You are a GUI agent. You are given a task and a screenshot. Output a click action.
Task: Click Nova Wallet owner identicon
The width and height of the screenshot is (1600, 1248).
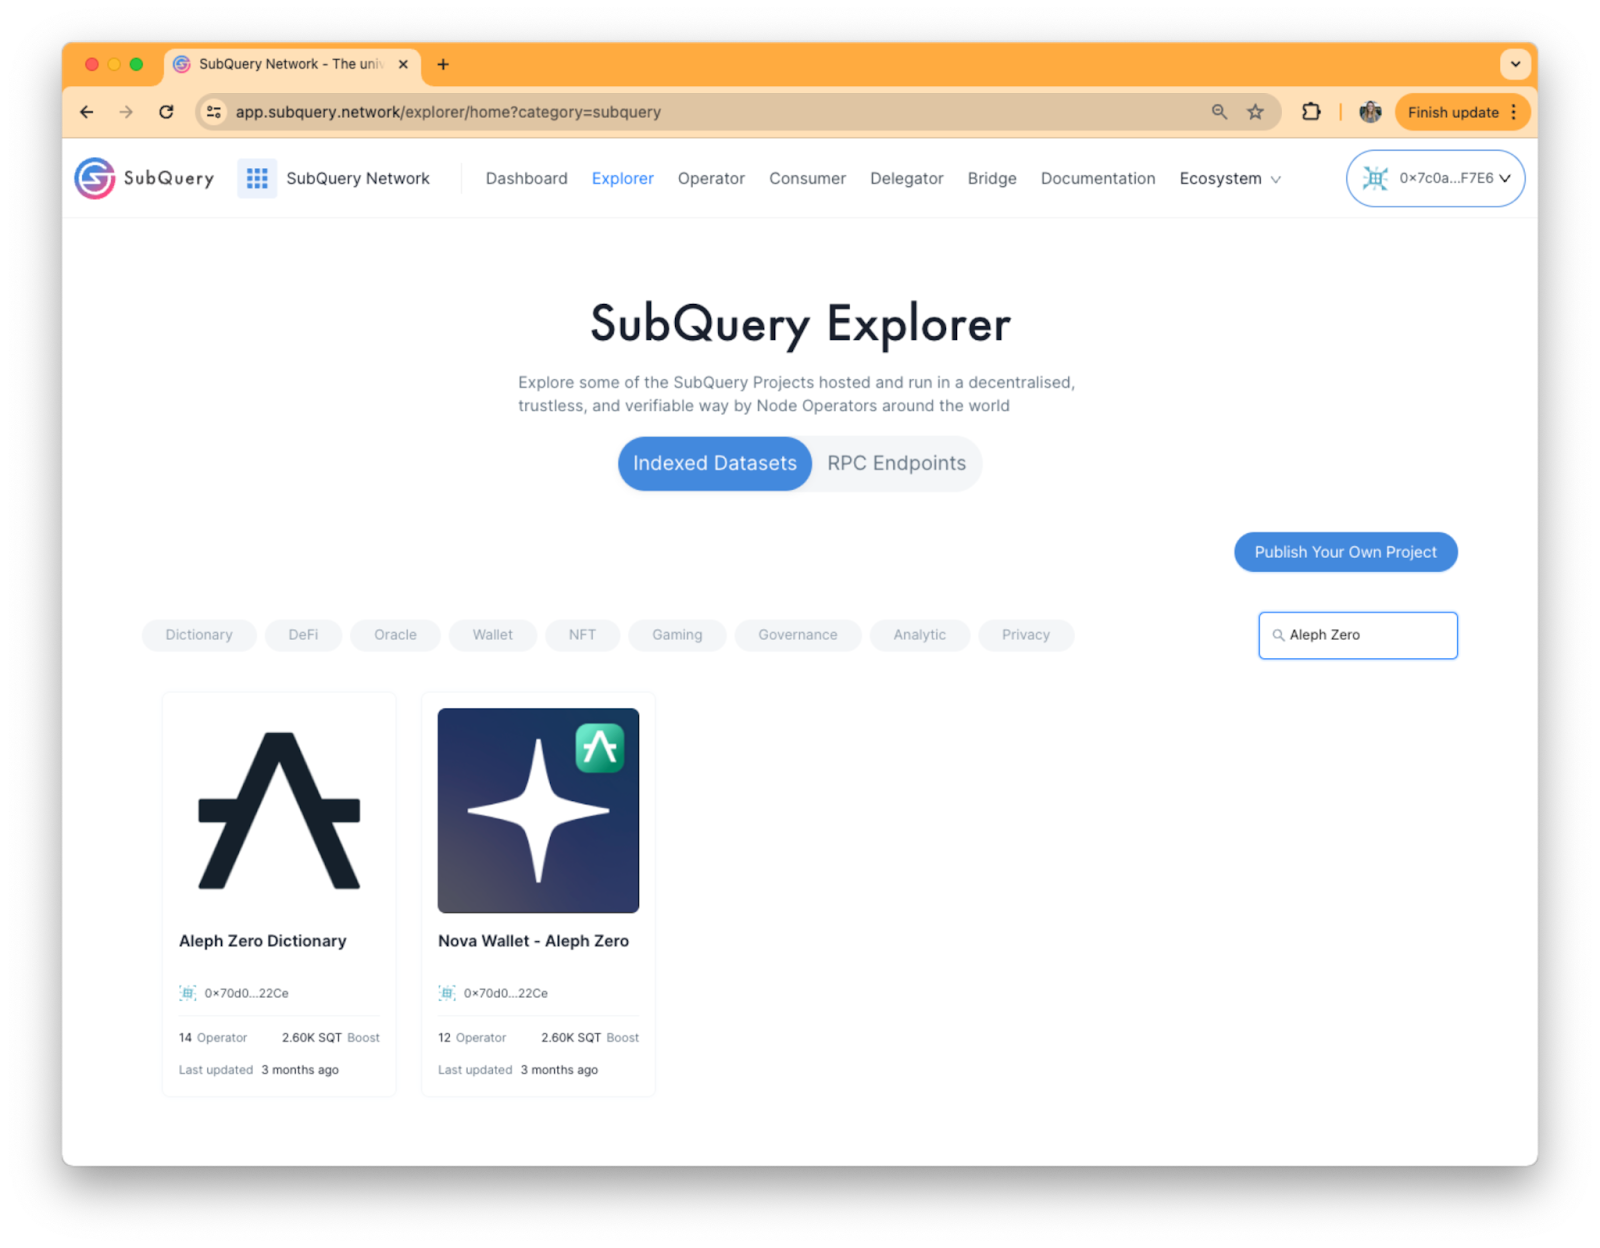coord(447,993)
